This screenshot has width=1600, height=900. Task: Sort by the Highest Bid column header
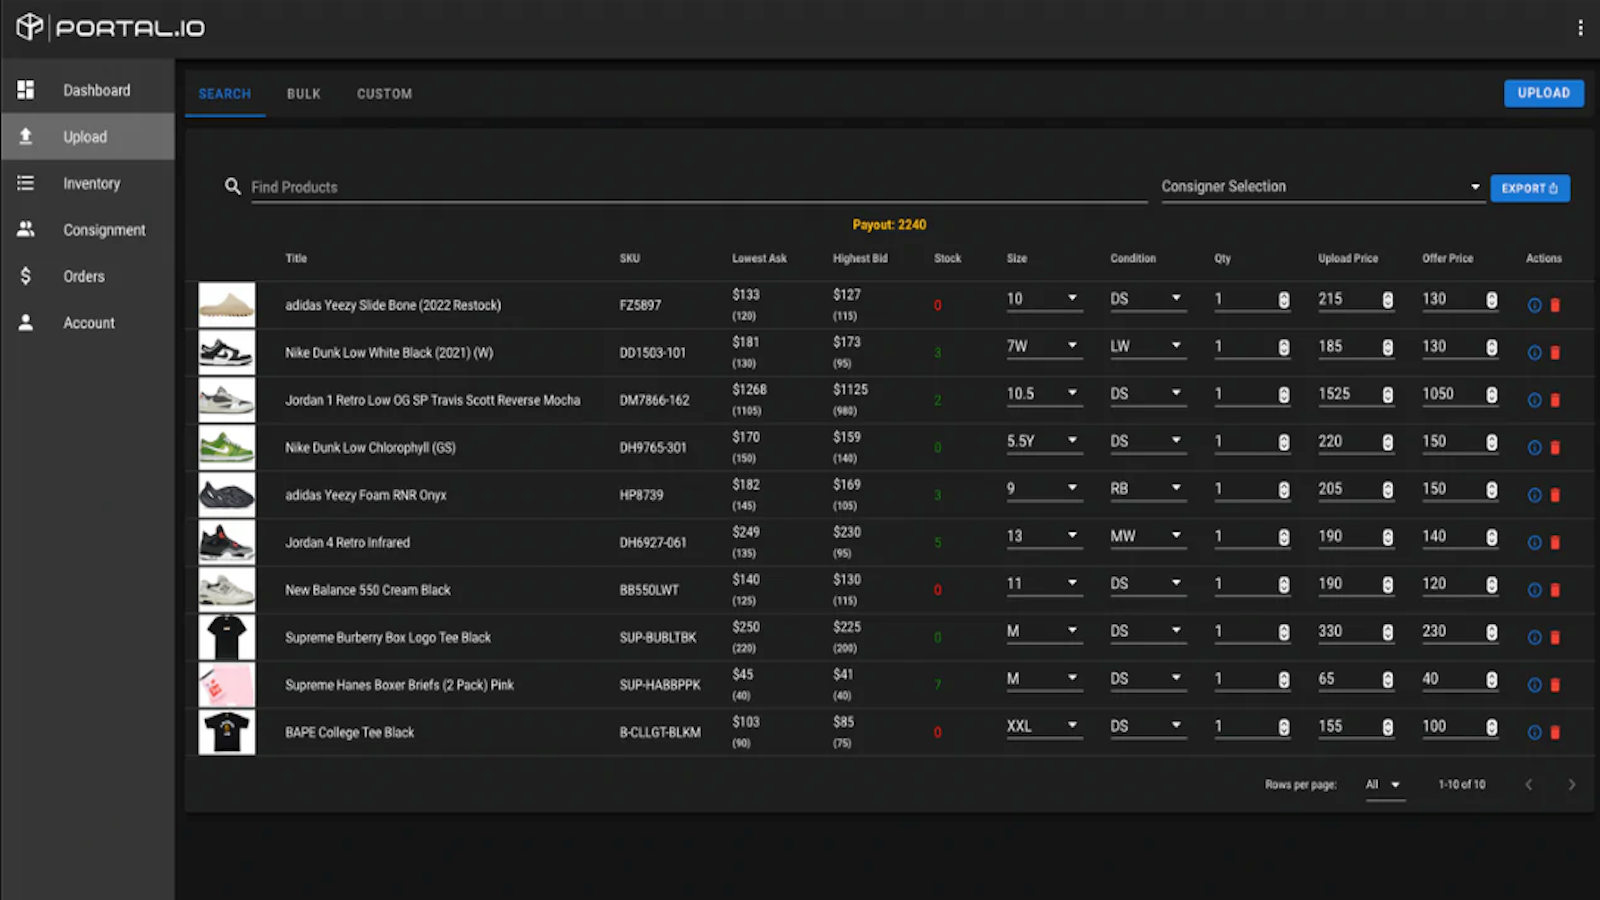[860, 258]
